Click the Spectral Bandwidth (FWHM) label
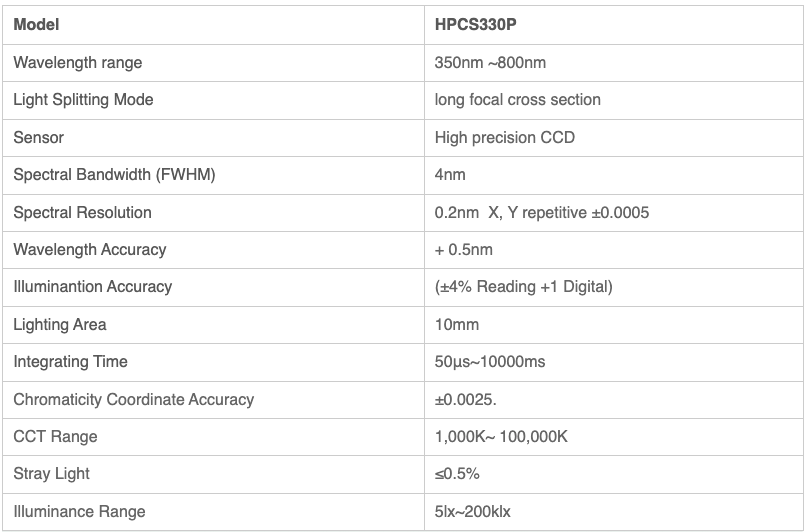 (x=114, y=175)
